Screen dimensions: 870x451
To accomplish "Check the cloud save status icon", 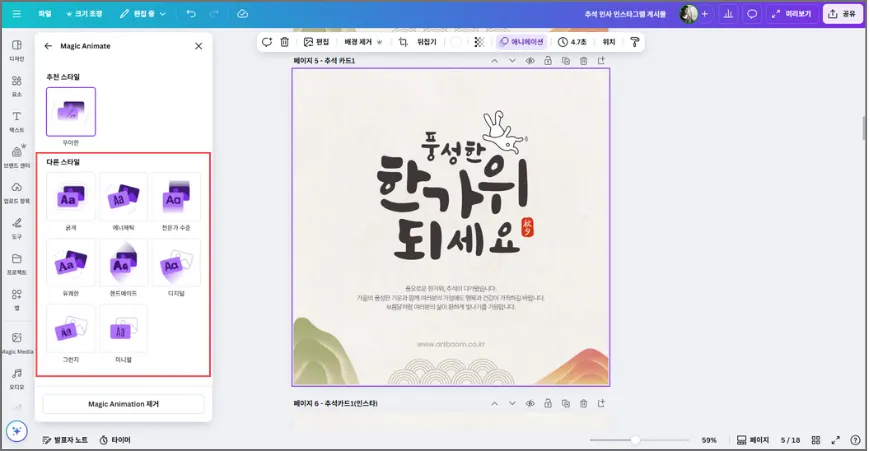I will click(x=242, y=14).
